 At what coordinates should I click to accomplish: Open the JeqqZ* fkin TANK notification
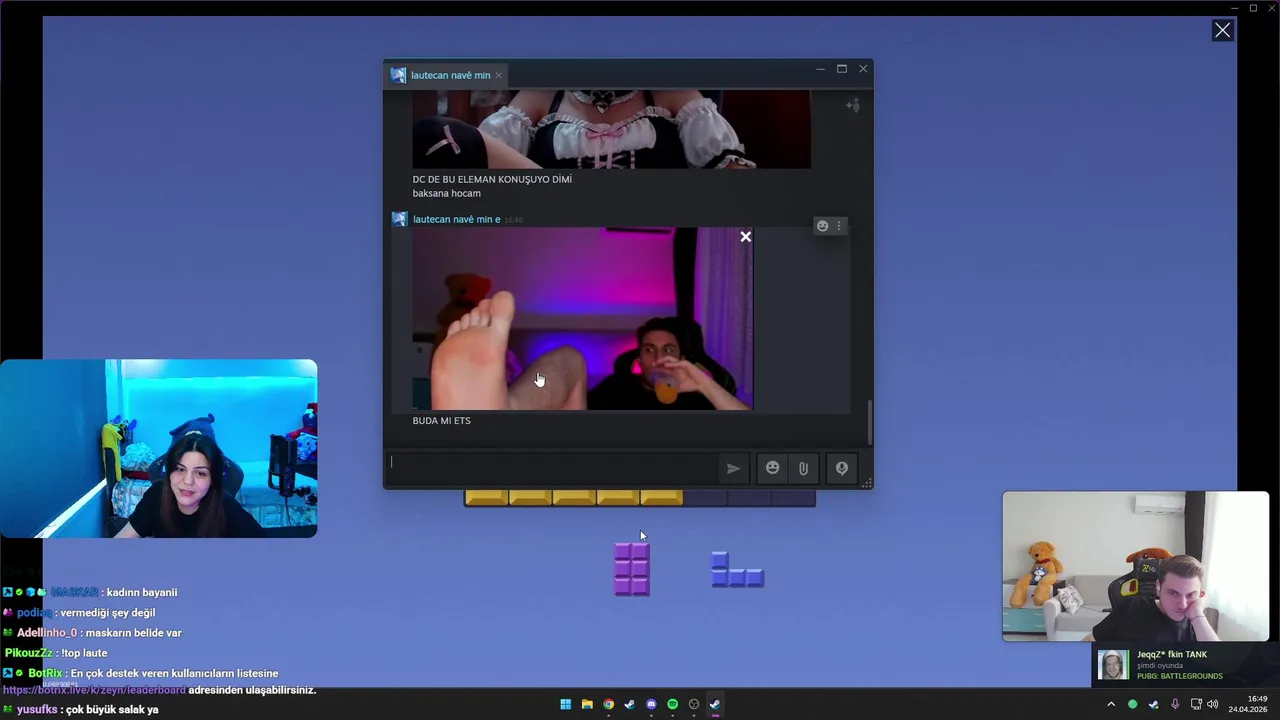(1185, 665)
